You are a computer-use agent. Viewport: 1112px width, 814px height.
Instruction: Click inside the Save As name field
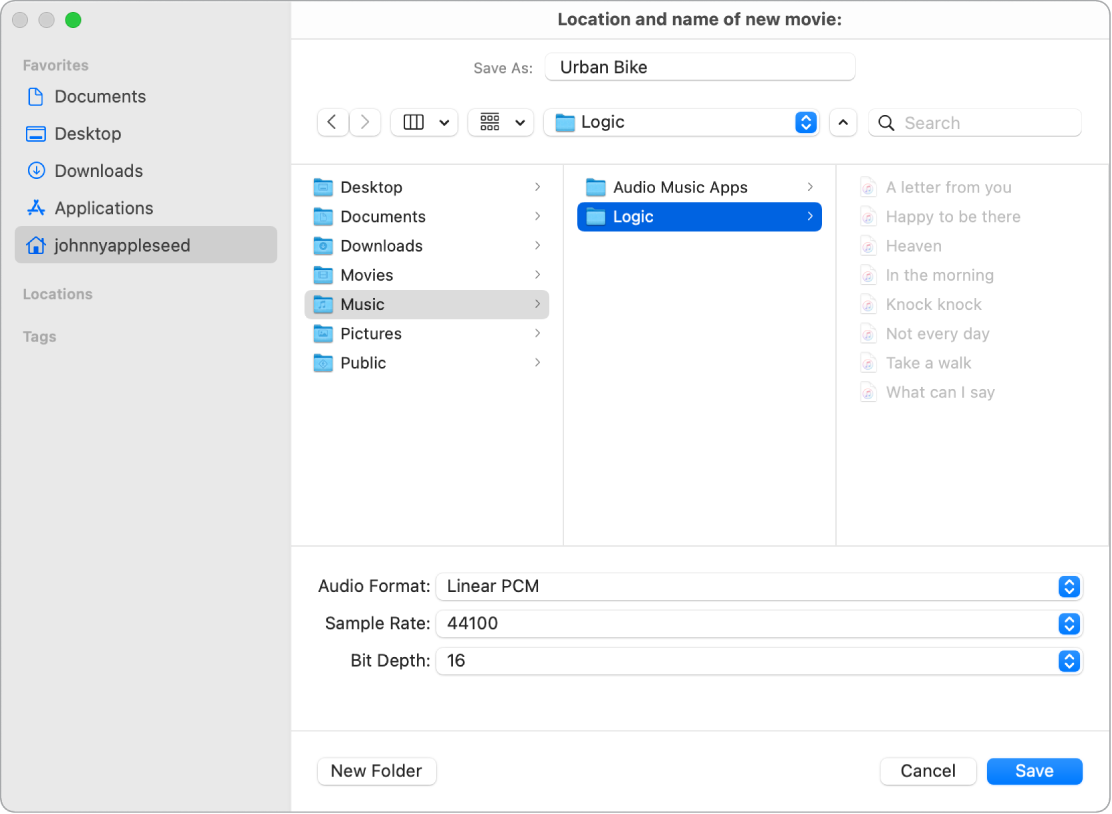(x=699, y=66)
